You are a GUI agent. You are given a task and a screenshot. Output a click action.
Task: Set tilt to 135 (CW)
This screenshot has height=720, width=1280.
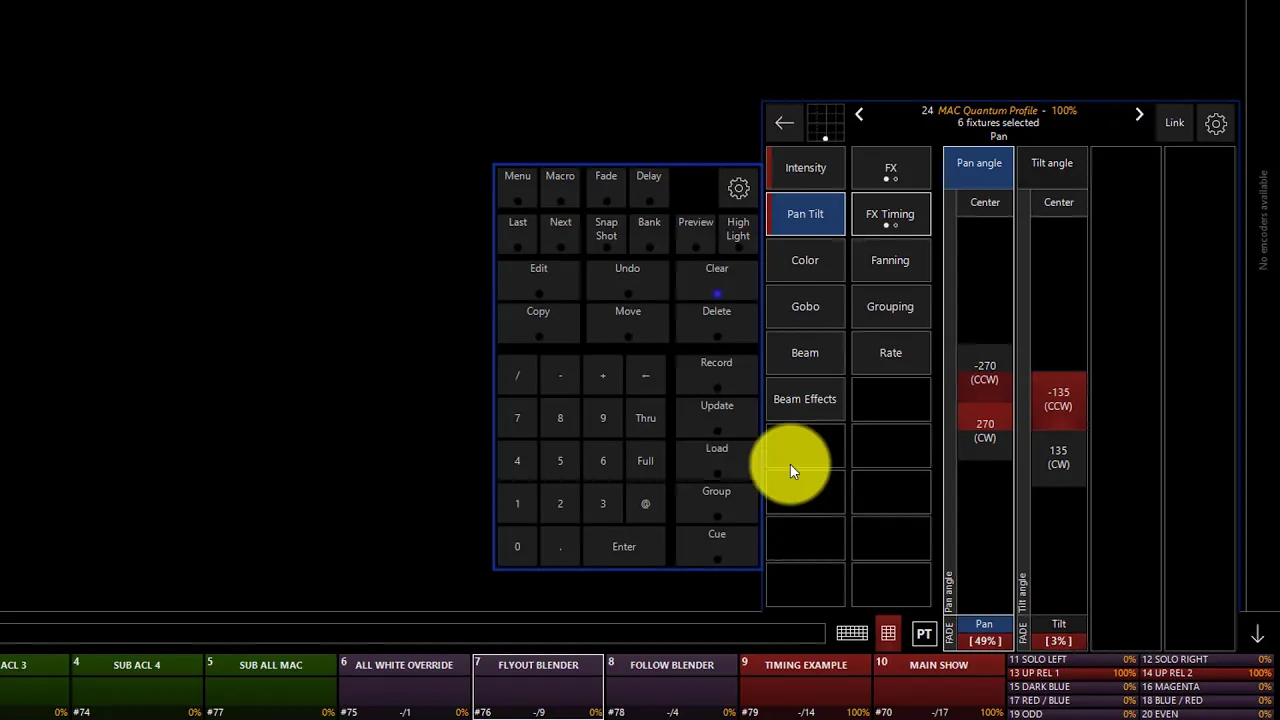point(1059,457)
